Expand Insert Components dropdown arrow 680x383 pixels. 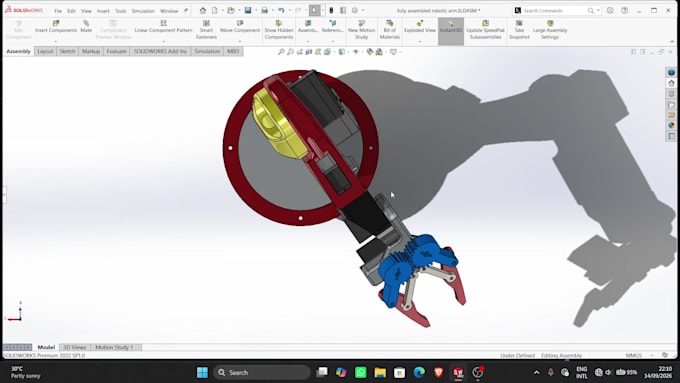click(56, 42)
